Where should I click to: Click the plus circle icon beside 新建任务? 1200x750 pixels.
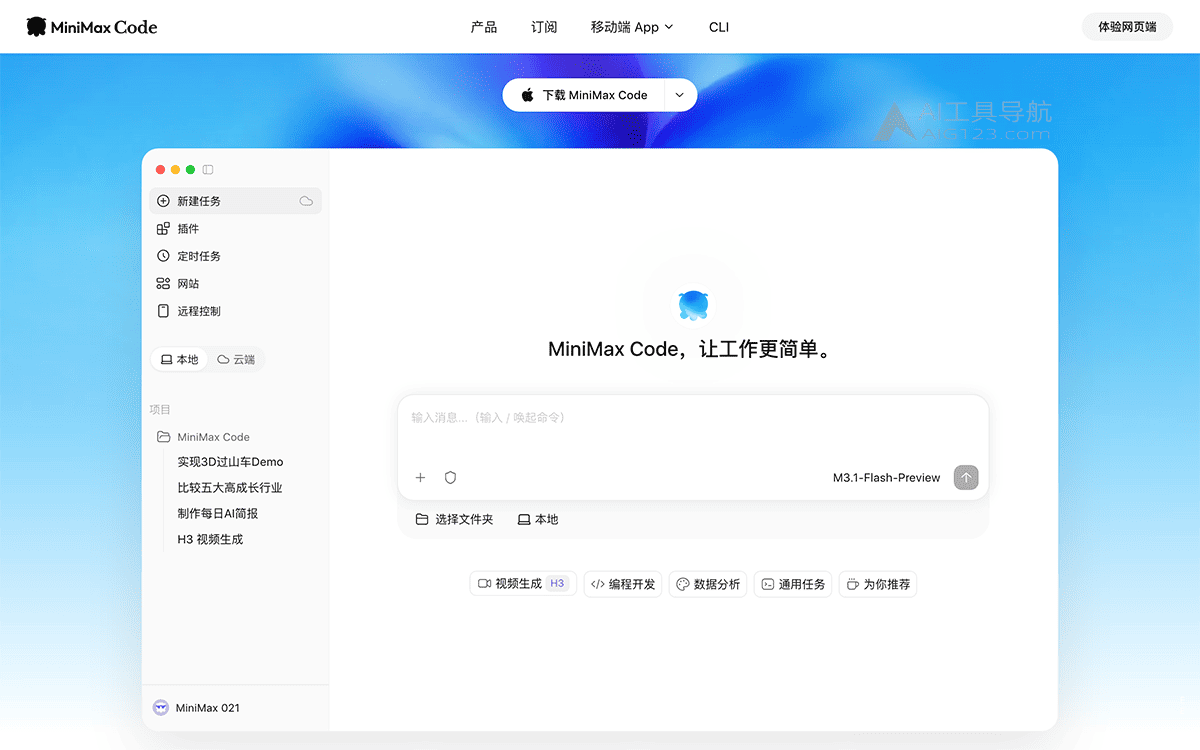tap(163, 201)
